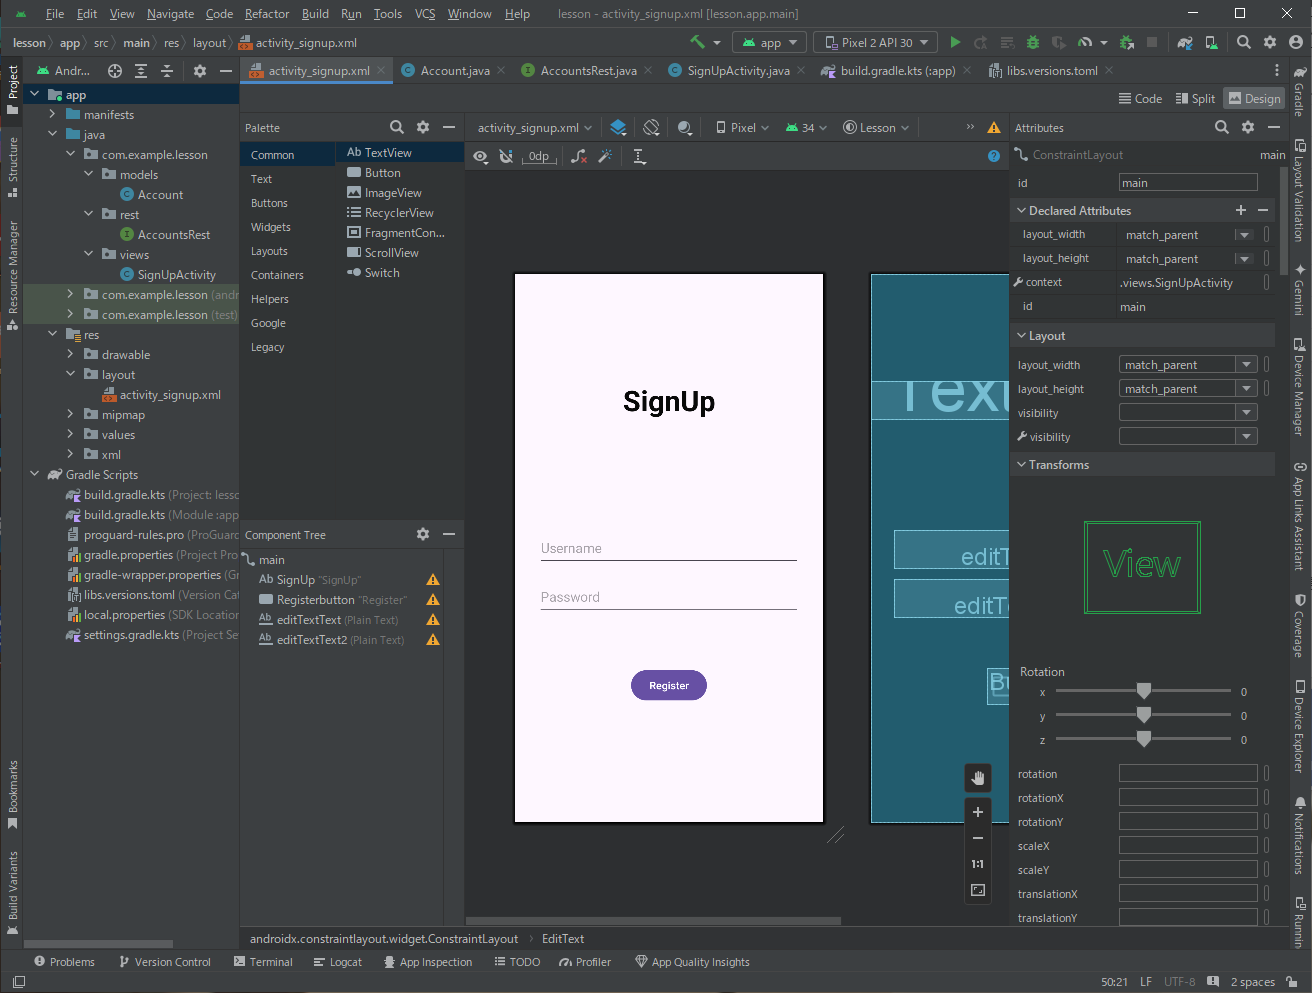Image resolution: width=1312 pixels, height=993 pixels.
Task: Open the Gradle tool window on the right edge
Action: (1299, 91)
